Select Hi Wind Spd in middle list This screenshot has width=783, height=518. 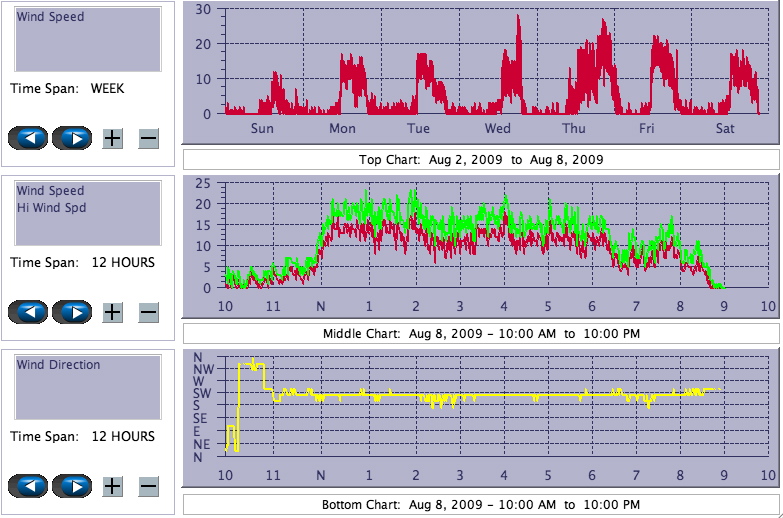(x=51, y=207)
